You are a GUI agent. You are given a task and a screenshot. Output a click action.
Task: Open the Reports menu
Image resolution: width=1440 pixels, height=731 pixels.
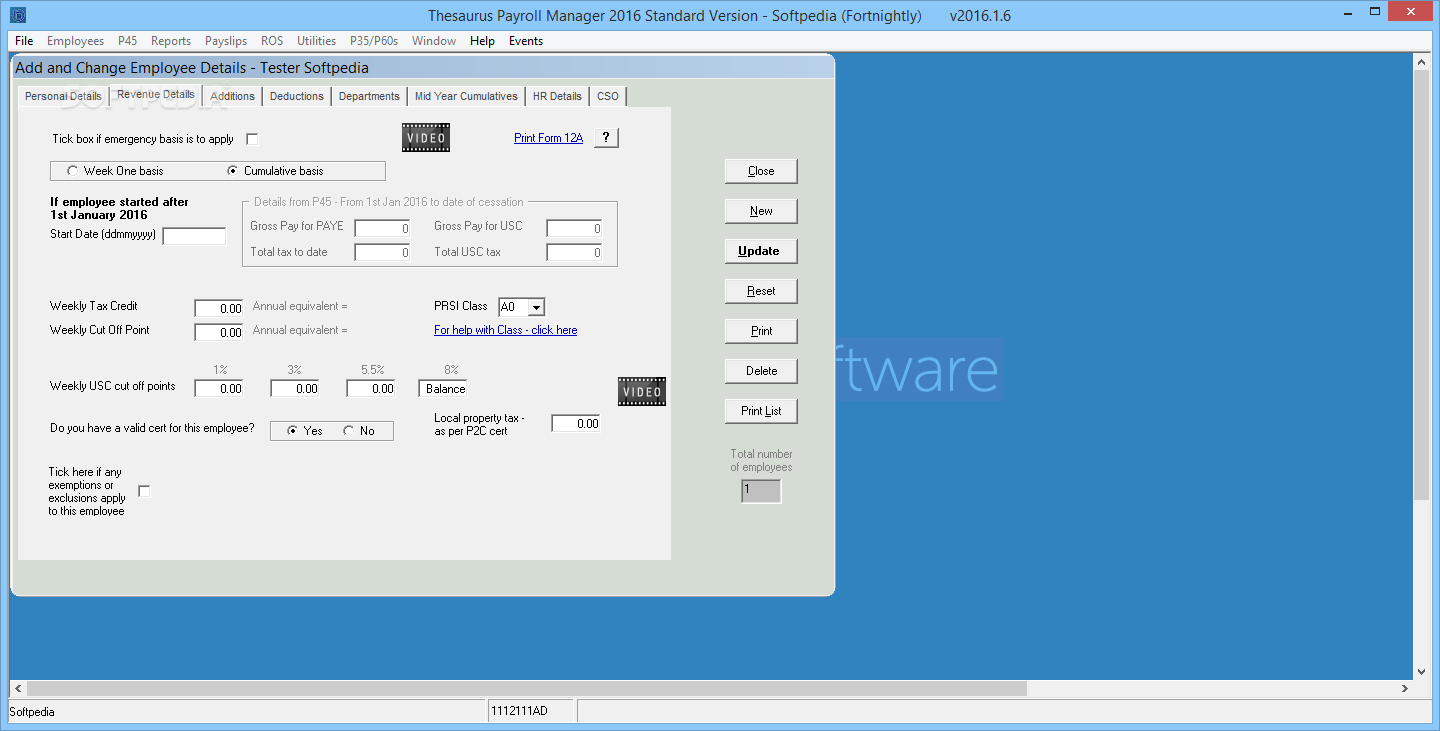[x=171, y=41]
